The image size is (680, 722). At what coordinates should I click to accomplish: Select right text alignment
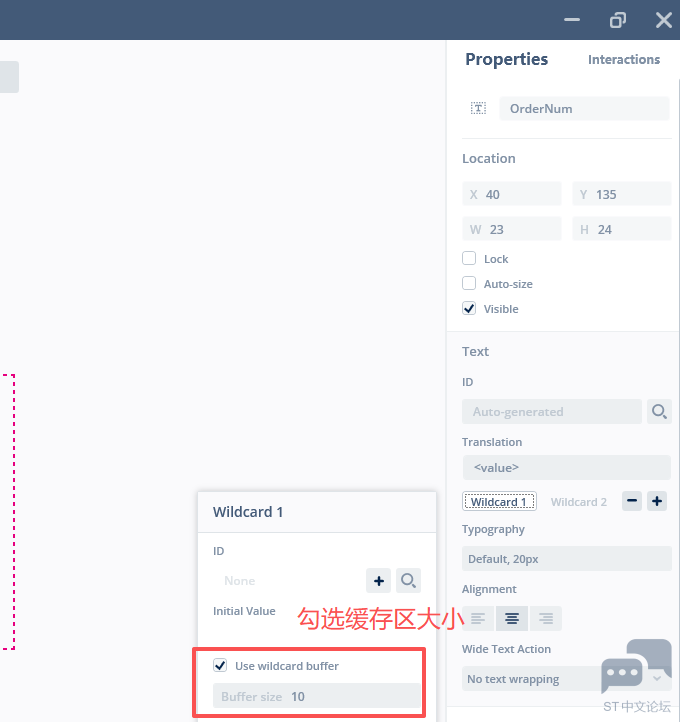(545, 618)
